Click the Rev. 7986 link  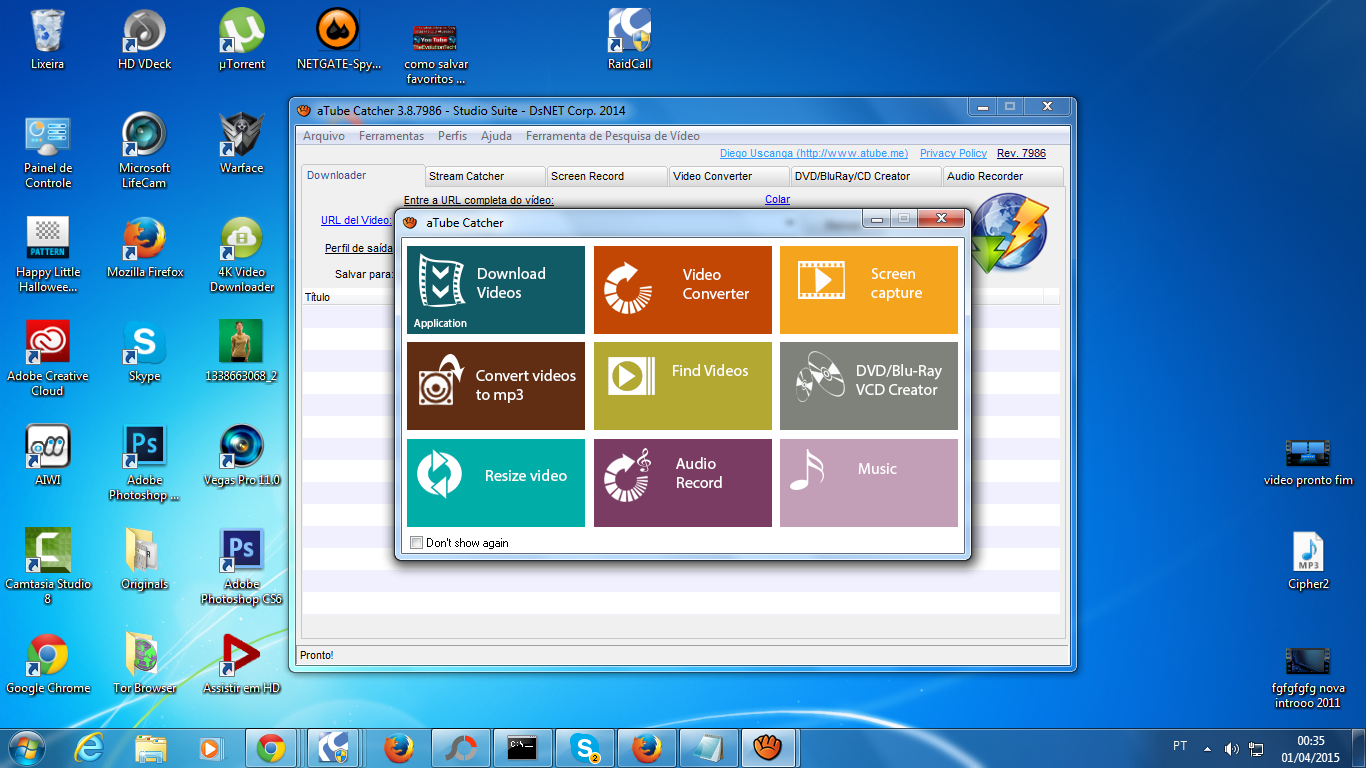click(1021, 153)
